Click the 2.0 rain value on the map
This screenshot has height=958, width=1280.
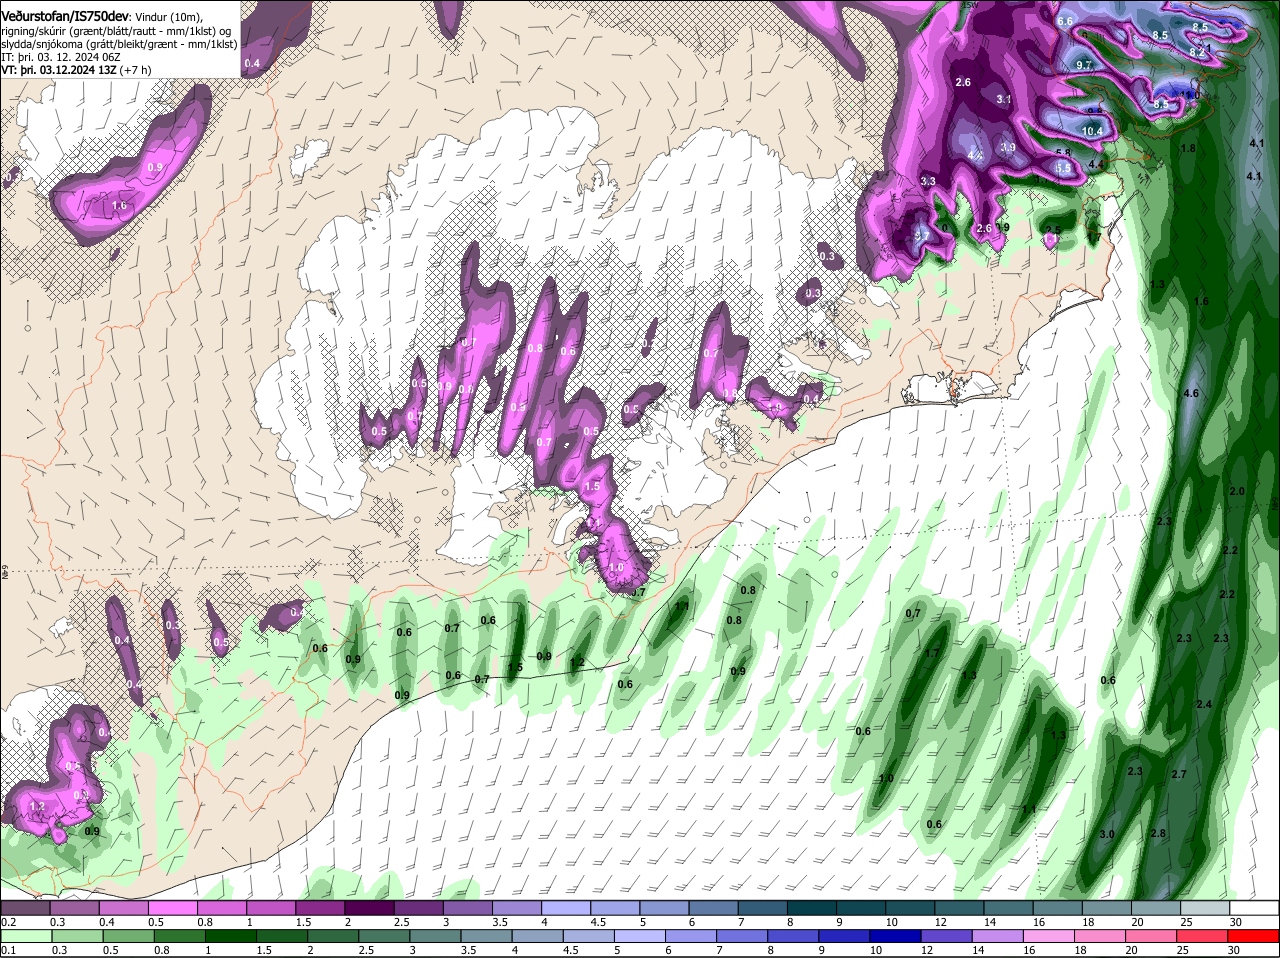[1237, 491]
